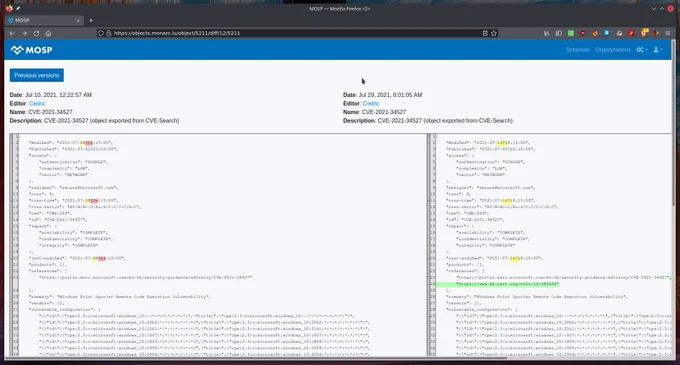This screenshot has width=680, height=365.
Task: Go forward with the browser forward arrow
Action: (24, 33)
